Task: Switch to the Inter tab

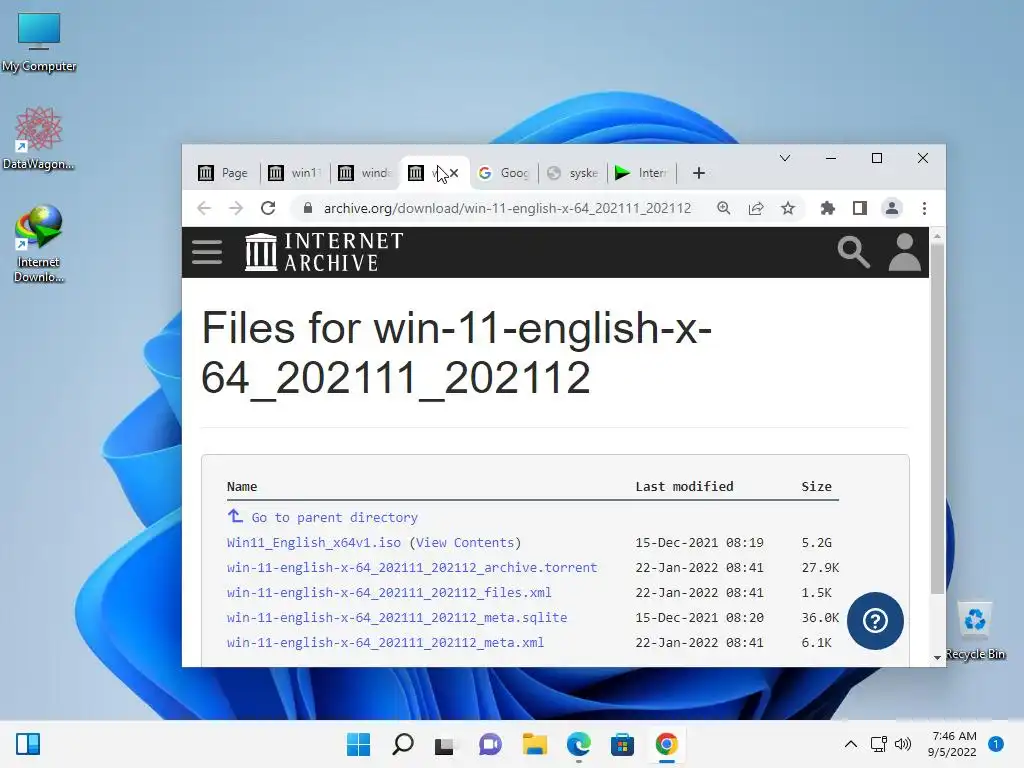Action: (x=641, y=173)
